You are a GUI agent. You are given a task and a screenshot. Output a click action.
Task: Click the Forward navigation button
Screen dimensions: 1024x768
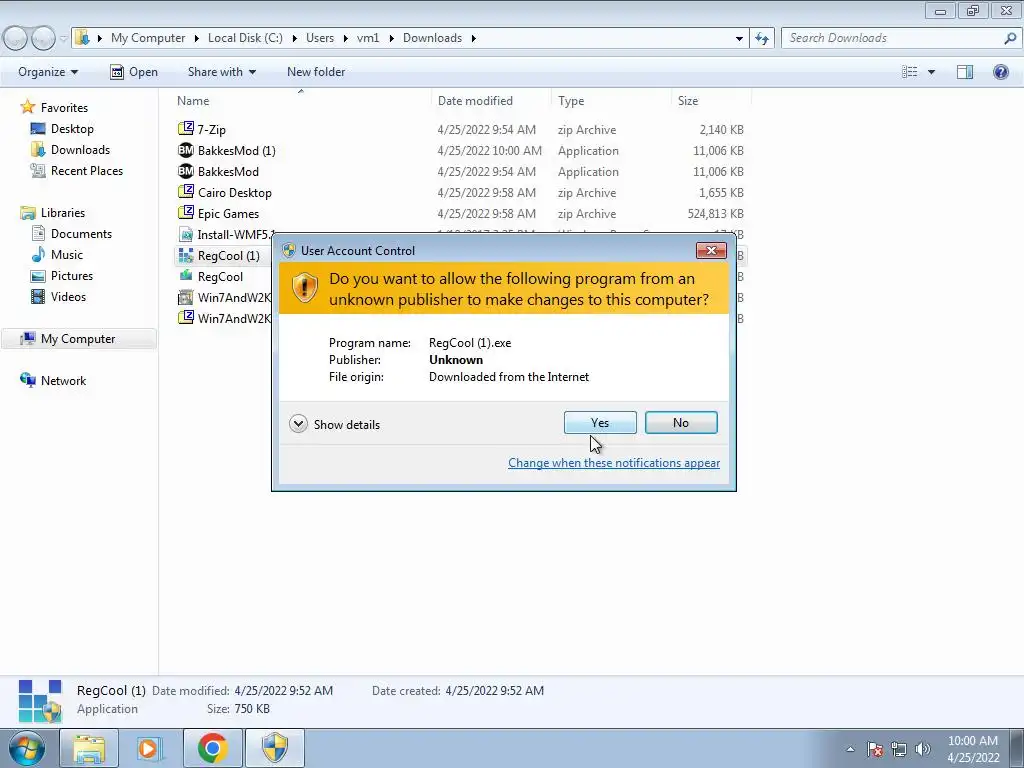coord(43,38)
